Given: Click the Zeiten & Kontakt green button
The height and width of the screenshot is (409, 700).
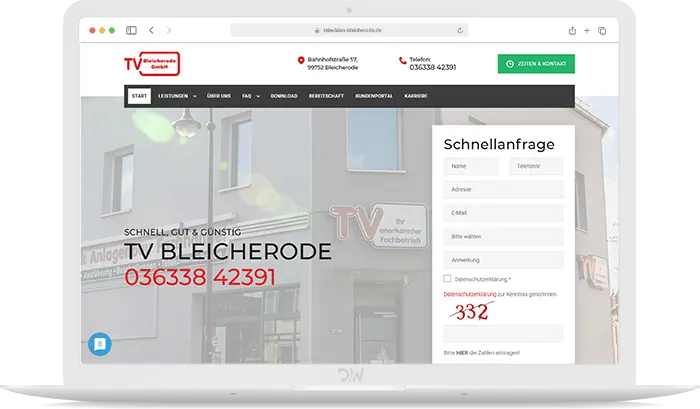Looking at the screenshot, I should (x=536, y=64).
